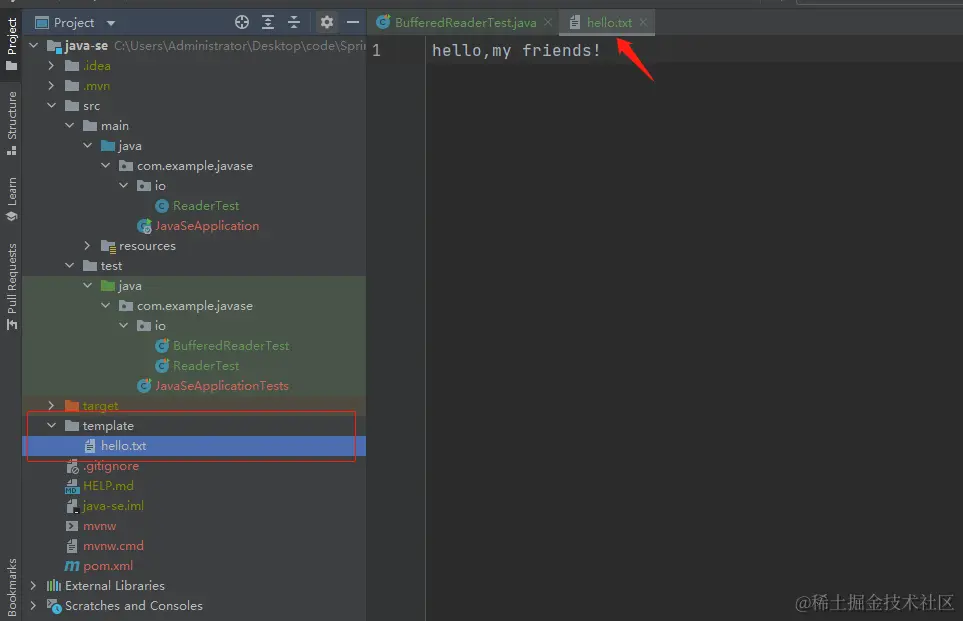This screenshot has width=963, height=621.
Task: Click the Project view icon in header
Action: [x=42, y=23]
